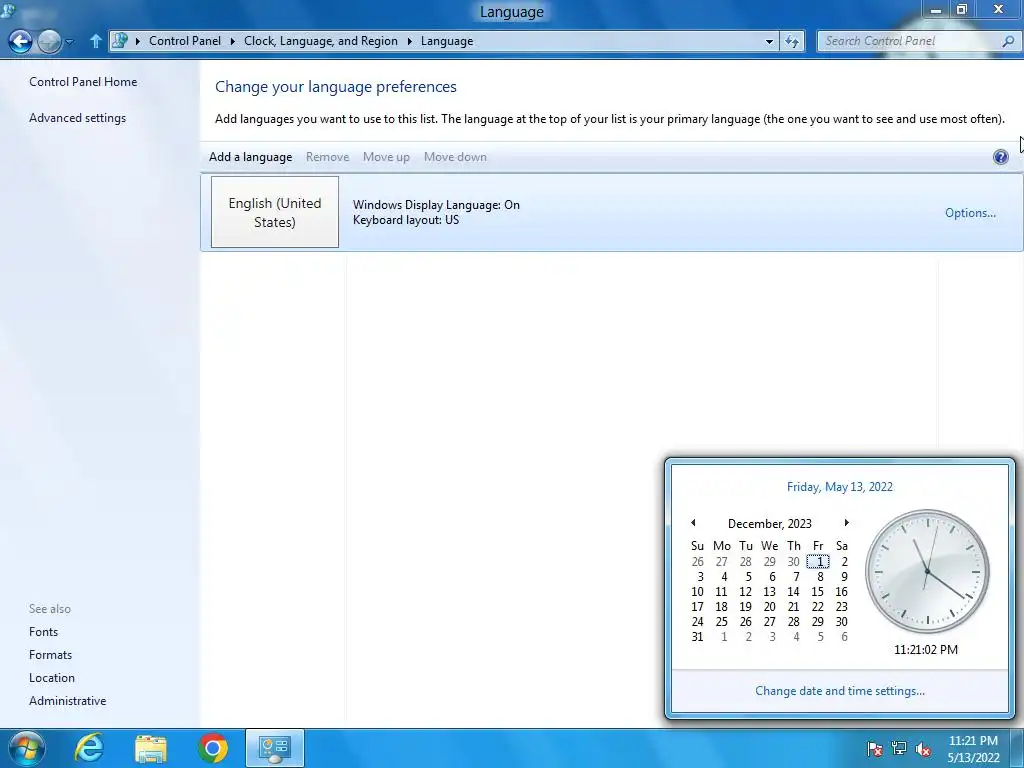1024x768 pixels.
Task: Click Move up in the language toolbar
Action: pos(386,157)
